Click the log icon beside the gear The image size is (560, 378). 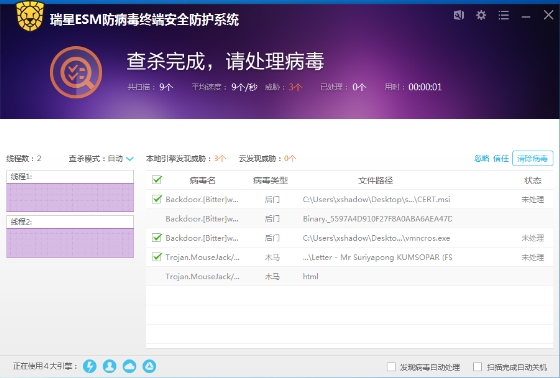[459, 15]
